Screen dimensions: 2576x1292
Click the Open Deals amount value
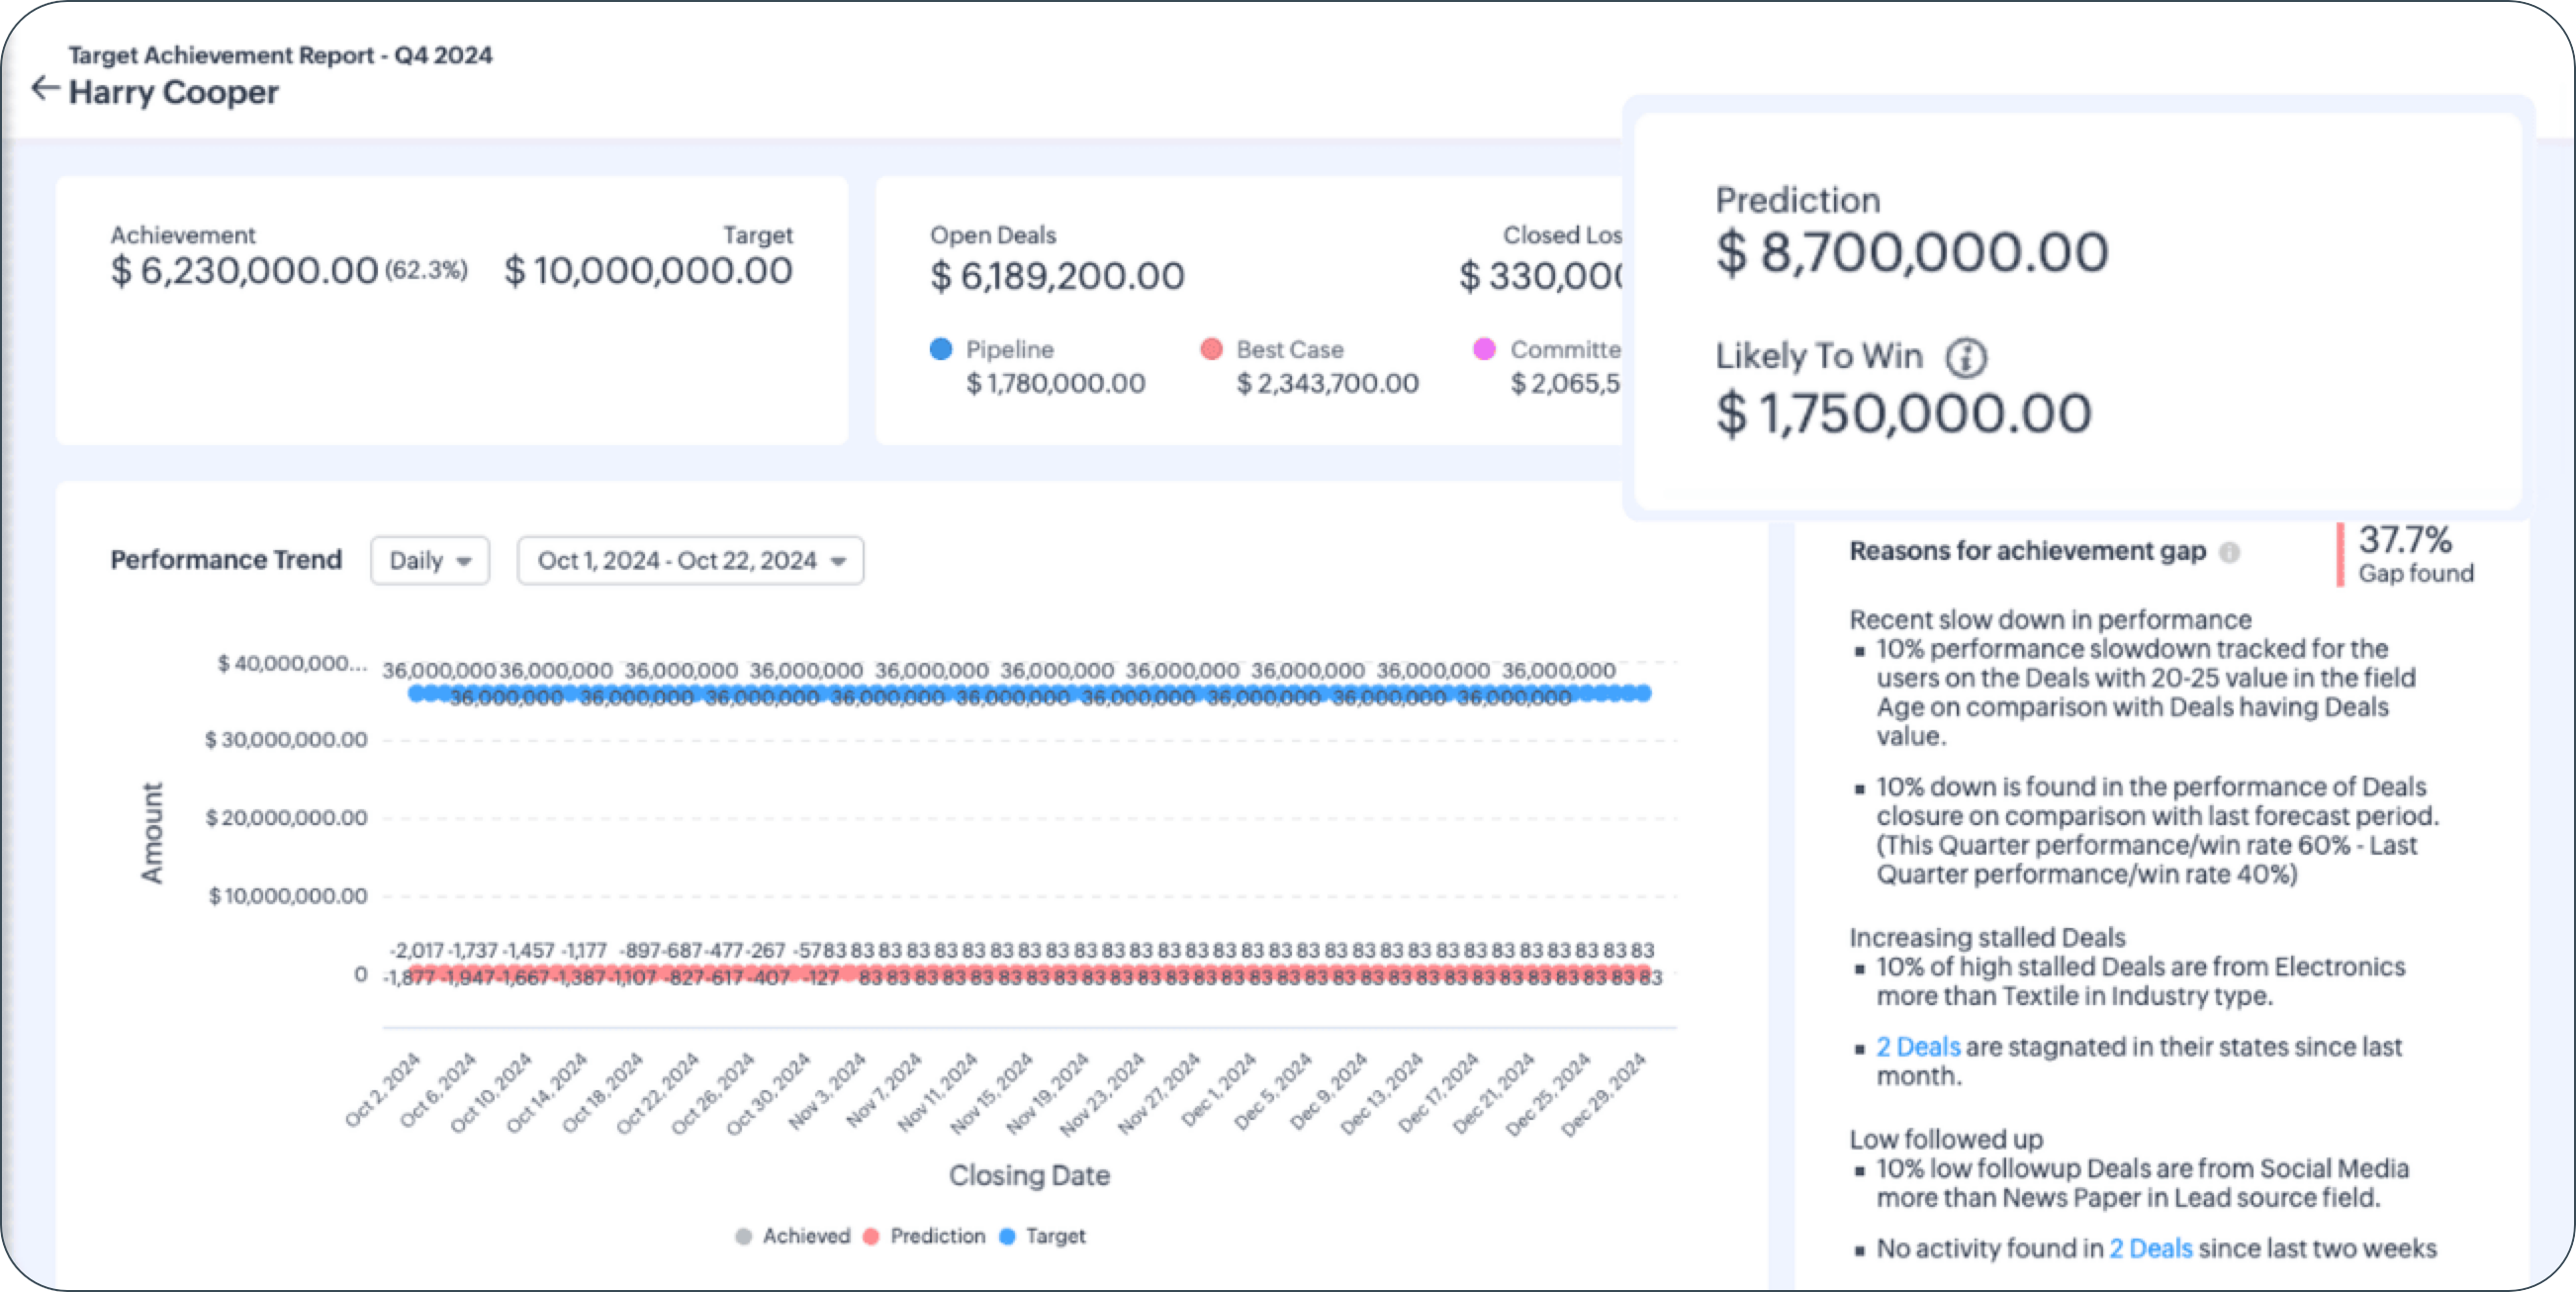tap(1056, 276)
